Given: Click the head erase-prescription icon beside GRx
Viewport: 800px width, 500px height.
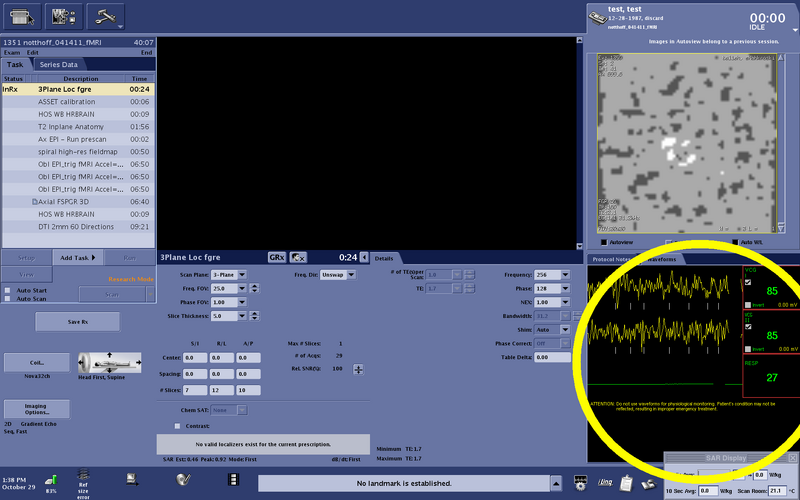Looking at the screenshot, I should (298, 257).
